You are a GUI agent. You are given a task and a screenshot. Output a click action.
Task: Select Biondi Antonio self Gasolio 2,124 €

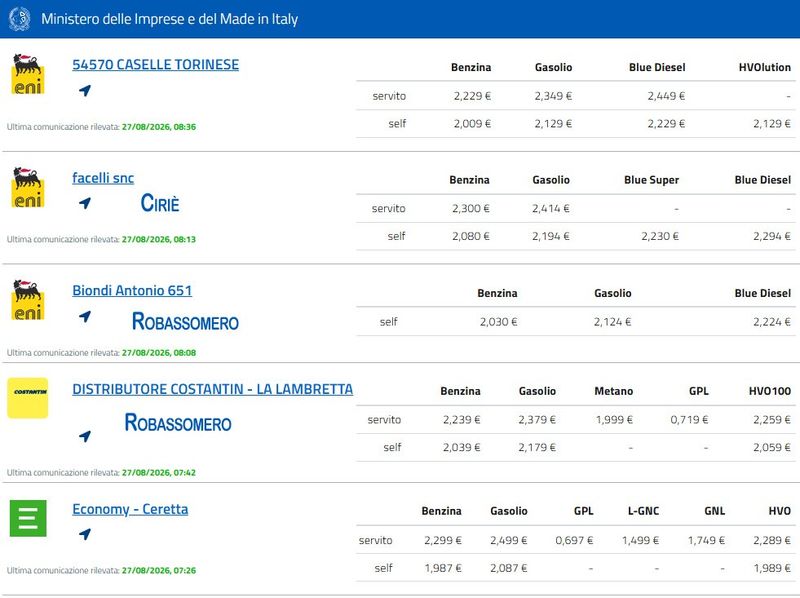point(612,322)
